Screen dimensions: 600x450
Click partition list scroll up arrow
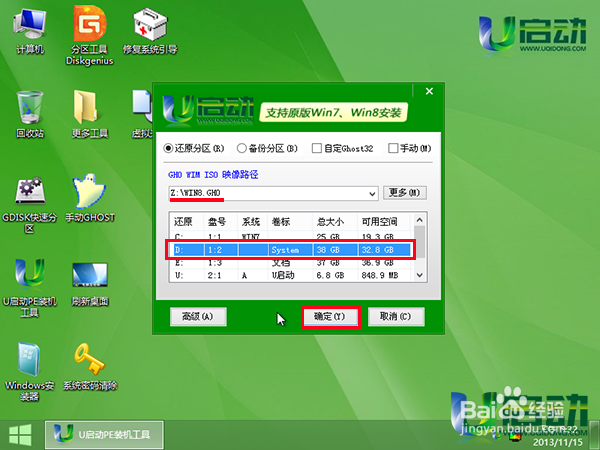(x=419, y=220)
